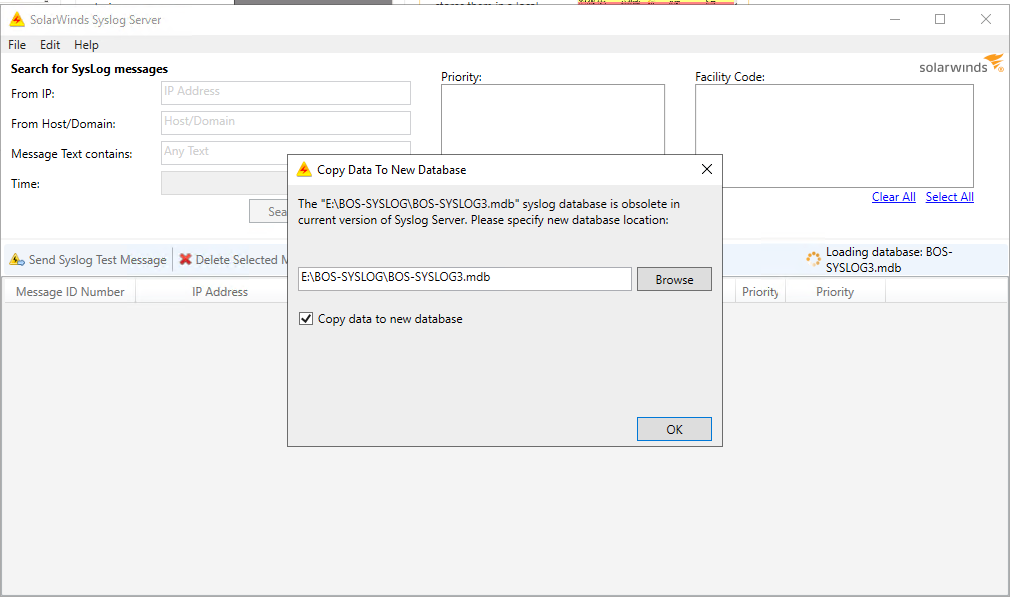
Task: Open the File menu
Action: [x=17, y=45]
